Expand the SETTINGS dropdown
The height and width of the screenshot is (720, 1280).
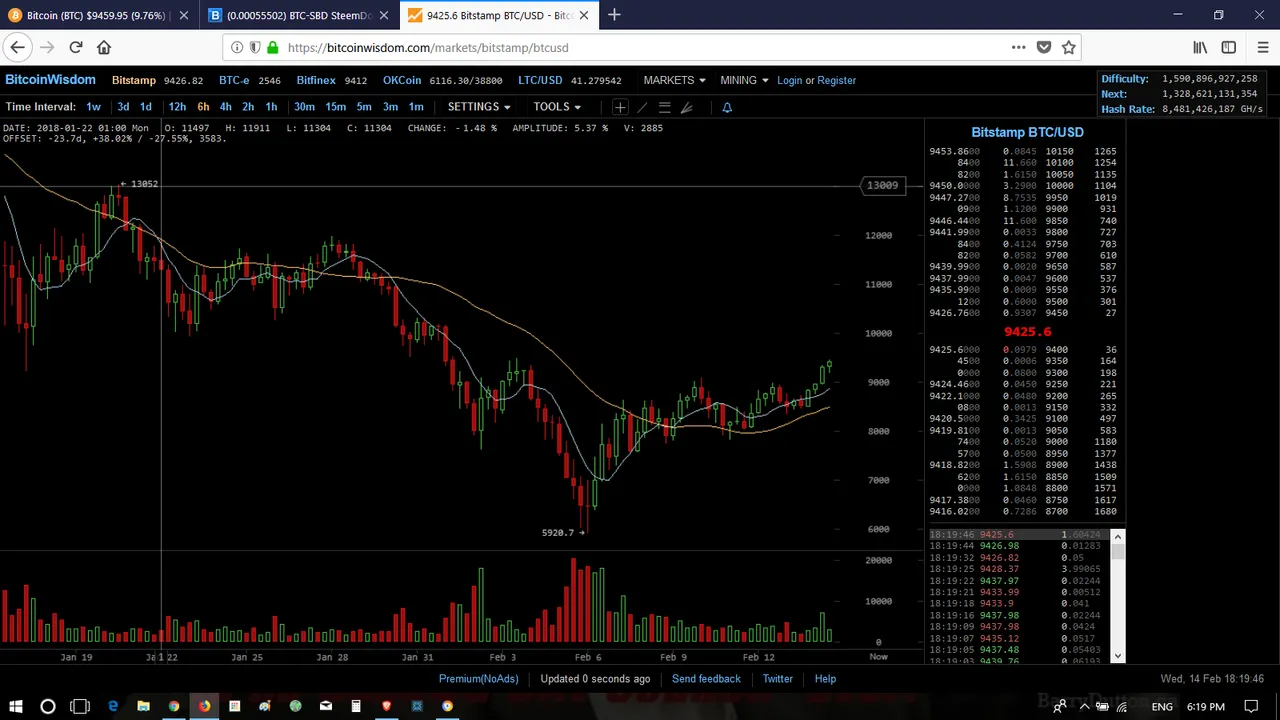(x=479, y=107)
